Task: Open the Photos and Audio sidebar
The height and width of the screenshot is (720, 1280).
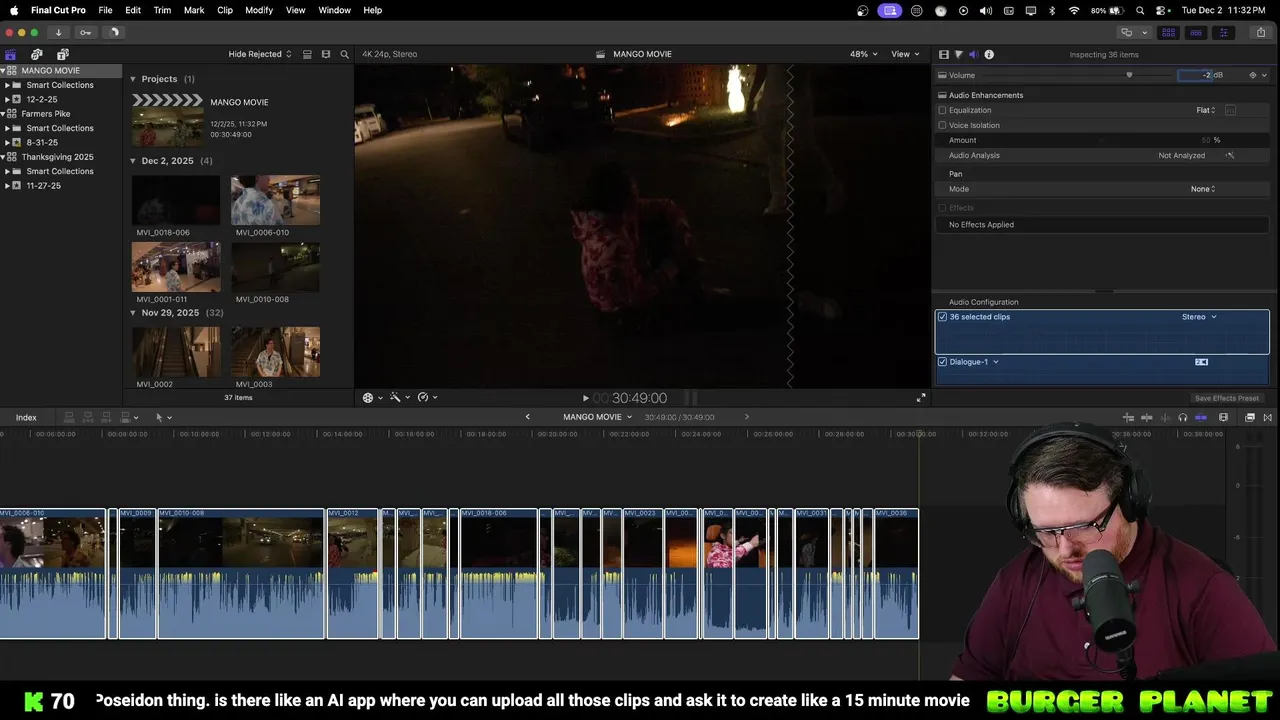Action: tap(37, 54)
